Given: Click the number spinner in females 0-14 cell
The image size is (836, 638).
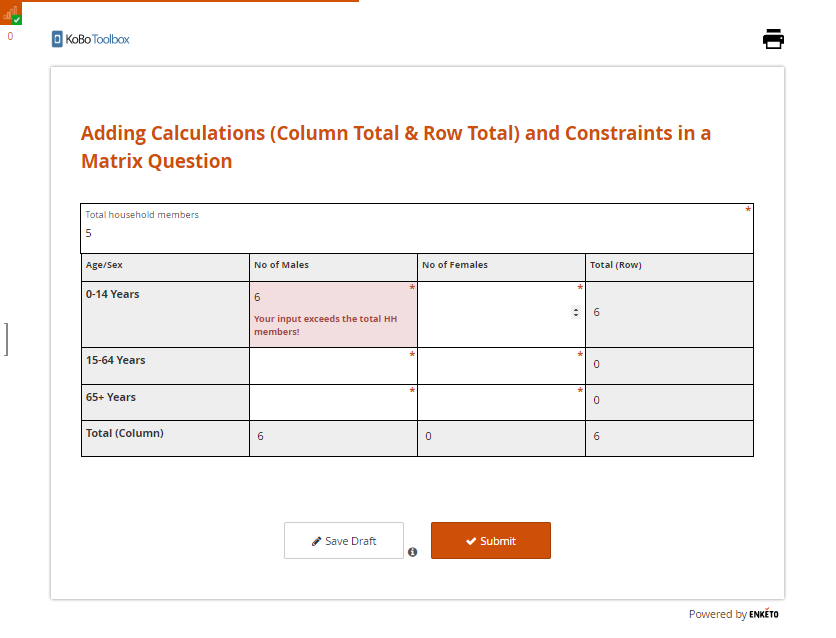Looking at the screenshot, I should click(575, 312).
